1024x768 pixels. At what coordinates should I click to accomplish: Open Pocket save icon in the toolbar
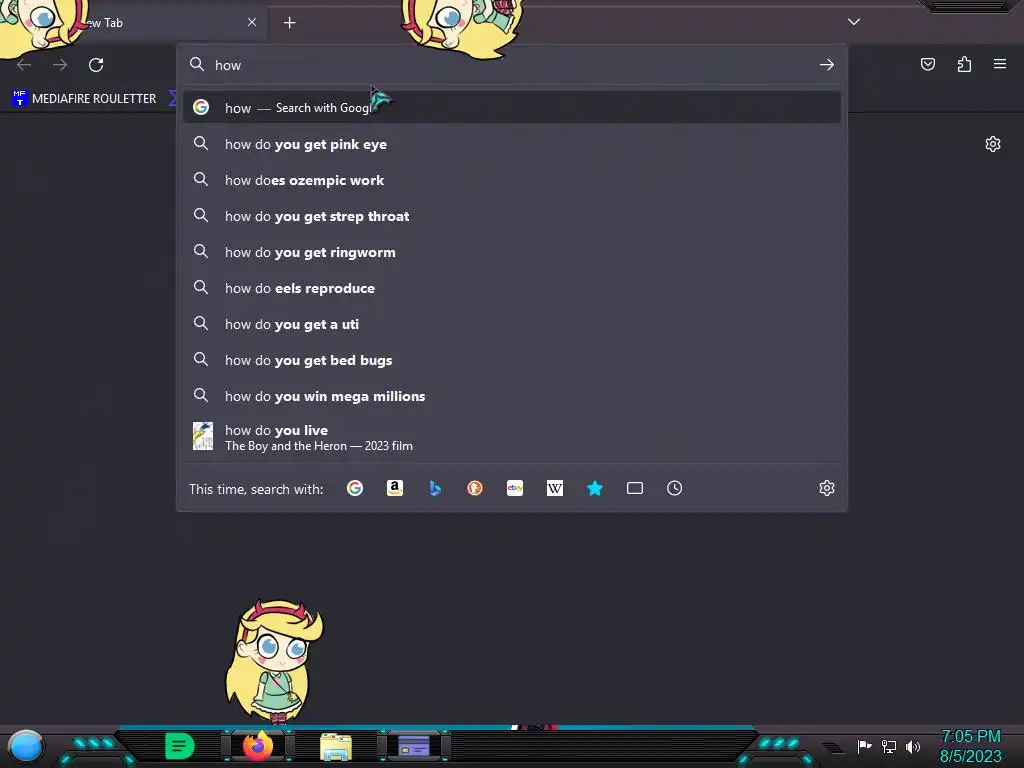(927, 64)
